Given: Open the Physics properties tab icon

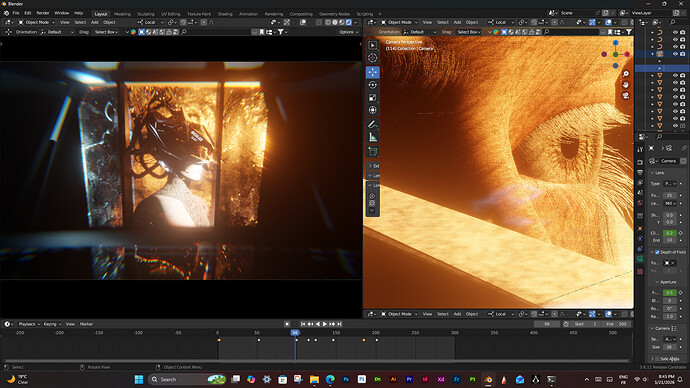Looking at the screenshot, I should pyautogui.click(x=640, y=238).
